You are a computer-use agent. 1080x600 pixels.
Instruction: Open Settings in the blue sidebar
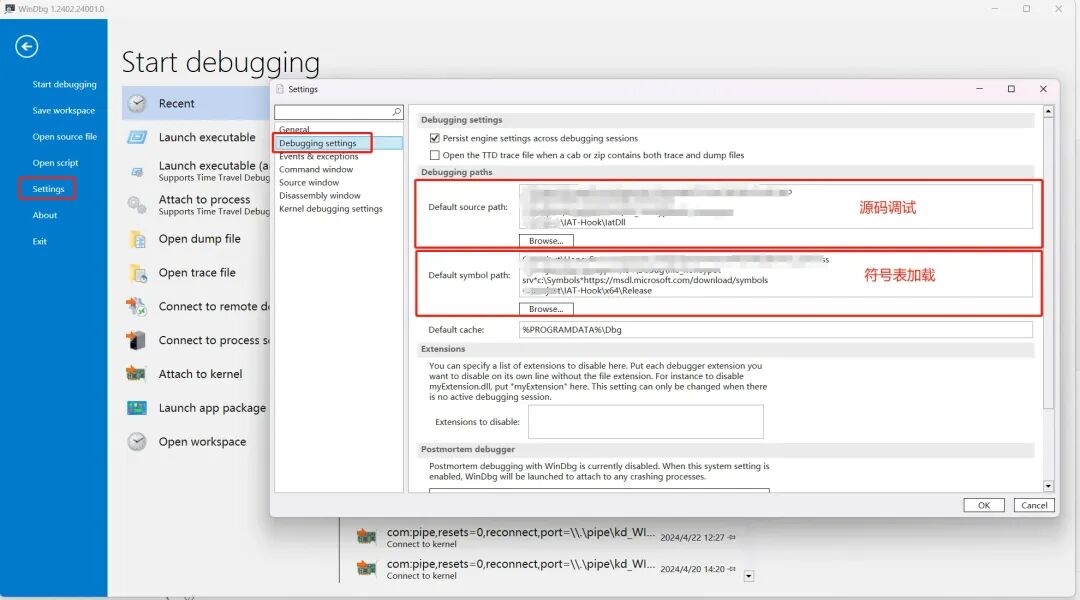click(x=48, y=189)
